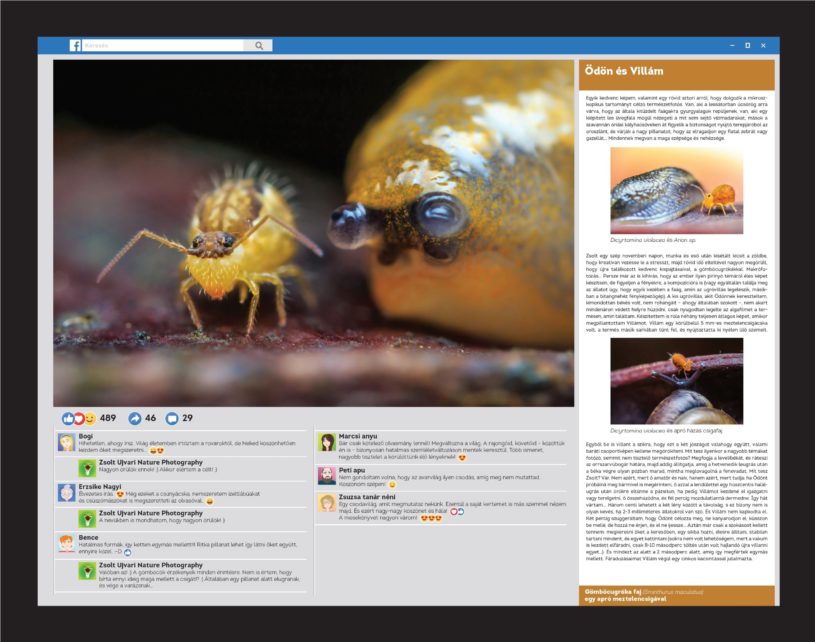The image size is (815, 642).
Task: Click Bence's profile avatar
Action: [65, 542]
